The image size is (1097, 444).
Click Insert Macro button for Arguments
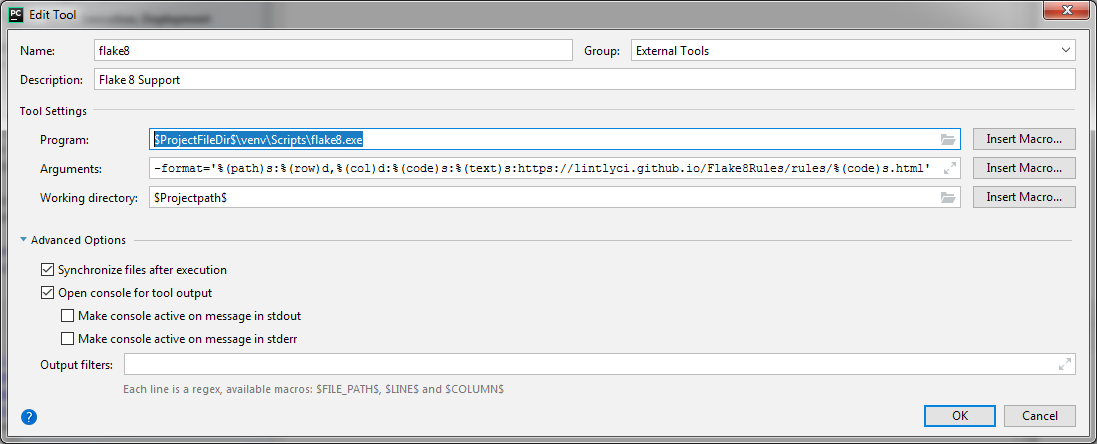[1024, 169]
